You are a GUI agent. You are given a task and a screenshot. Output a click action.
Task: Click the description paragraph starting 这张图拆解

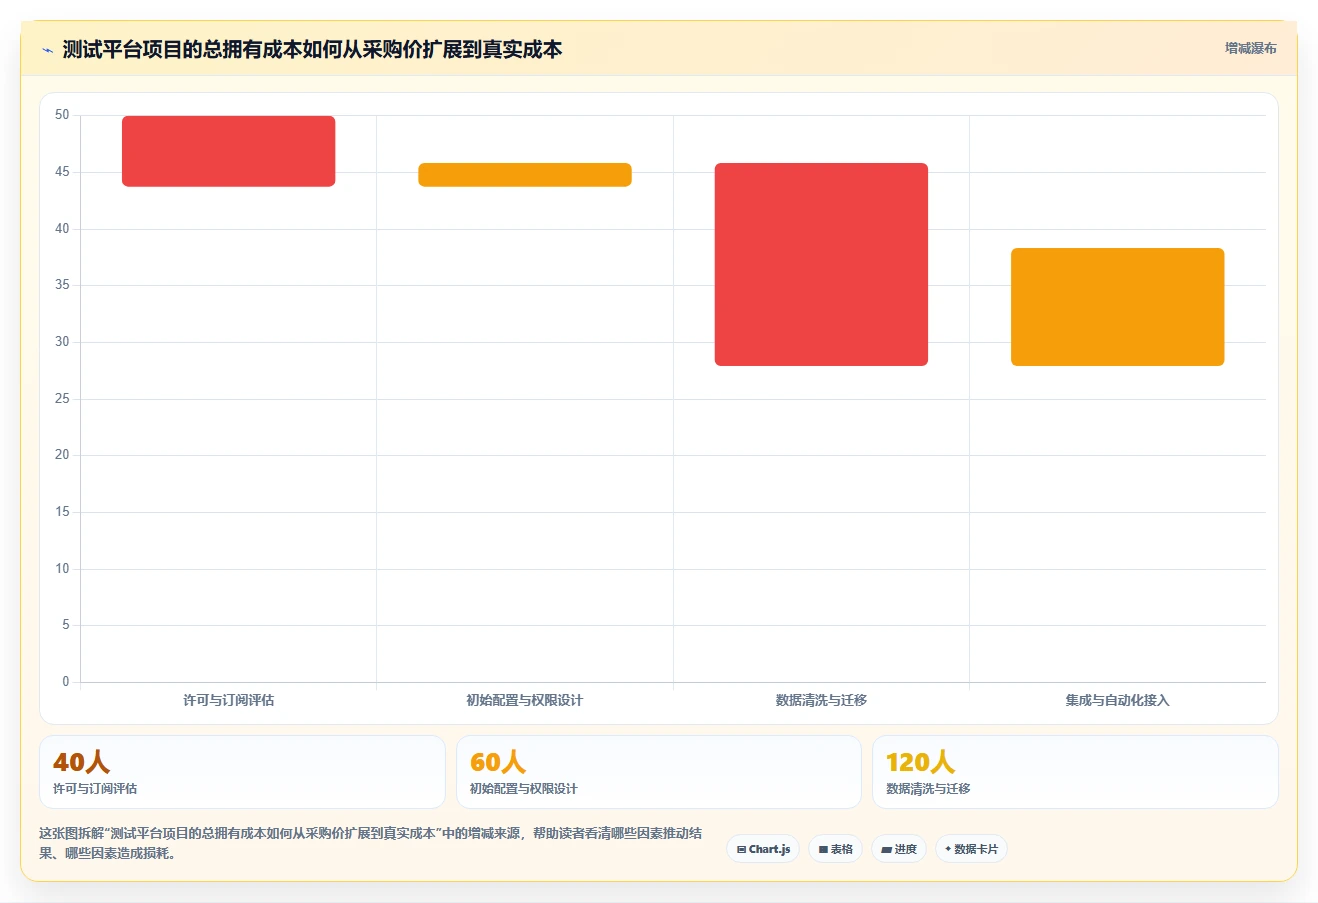[x=371, y=843]
